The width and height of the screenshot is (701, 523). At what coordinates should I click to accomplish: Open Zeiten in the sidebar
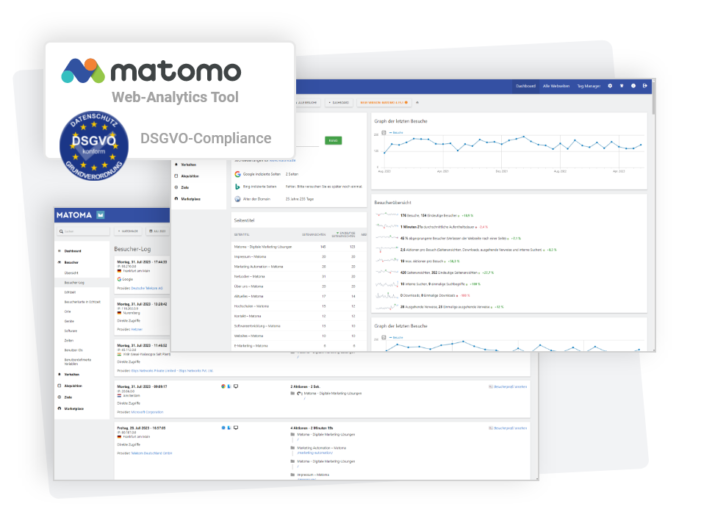pyautogui.click(x=69, y=340)
